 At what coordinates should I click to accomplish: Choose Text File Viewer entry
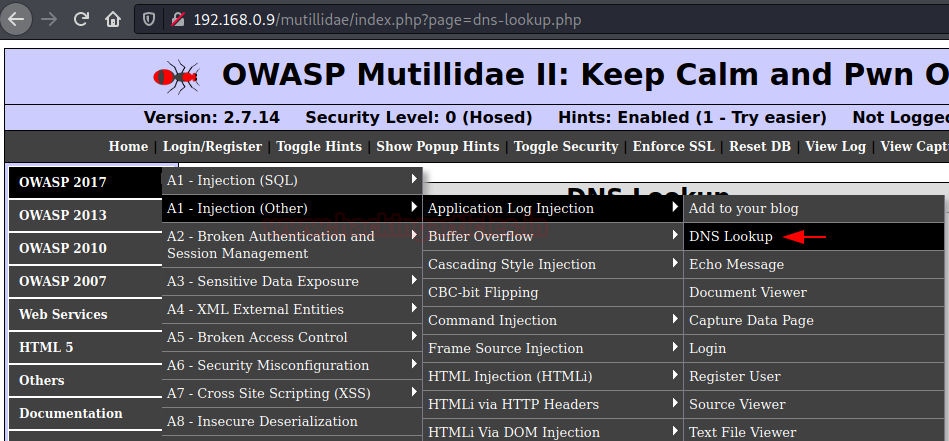(814, 432)
